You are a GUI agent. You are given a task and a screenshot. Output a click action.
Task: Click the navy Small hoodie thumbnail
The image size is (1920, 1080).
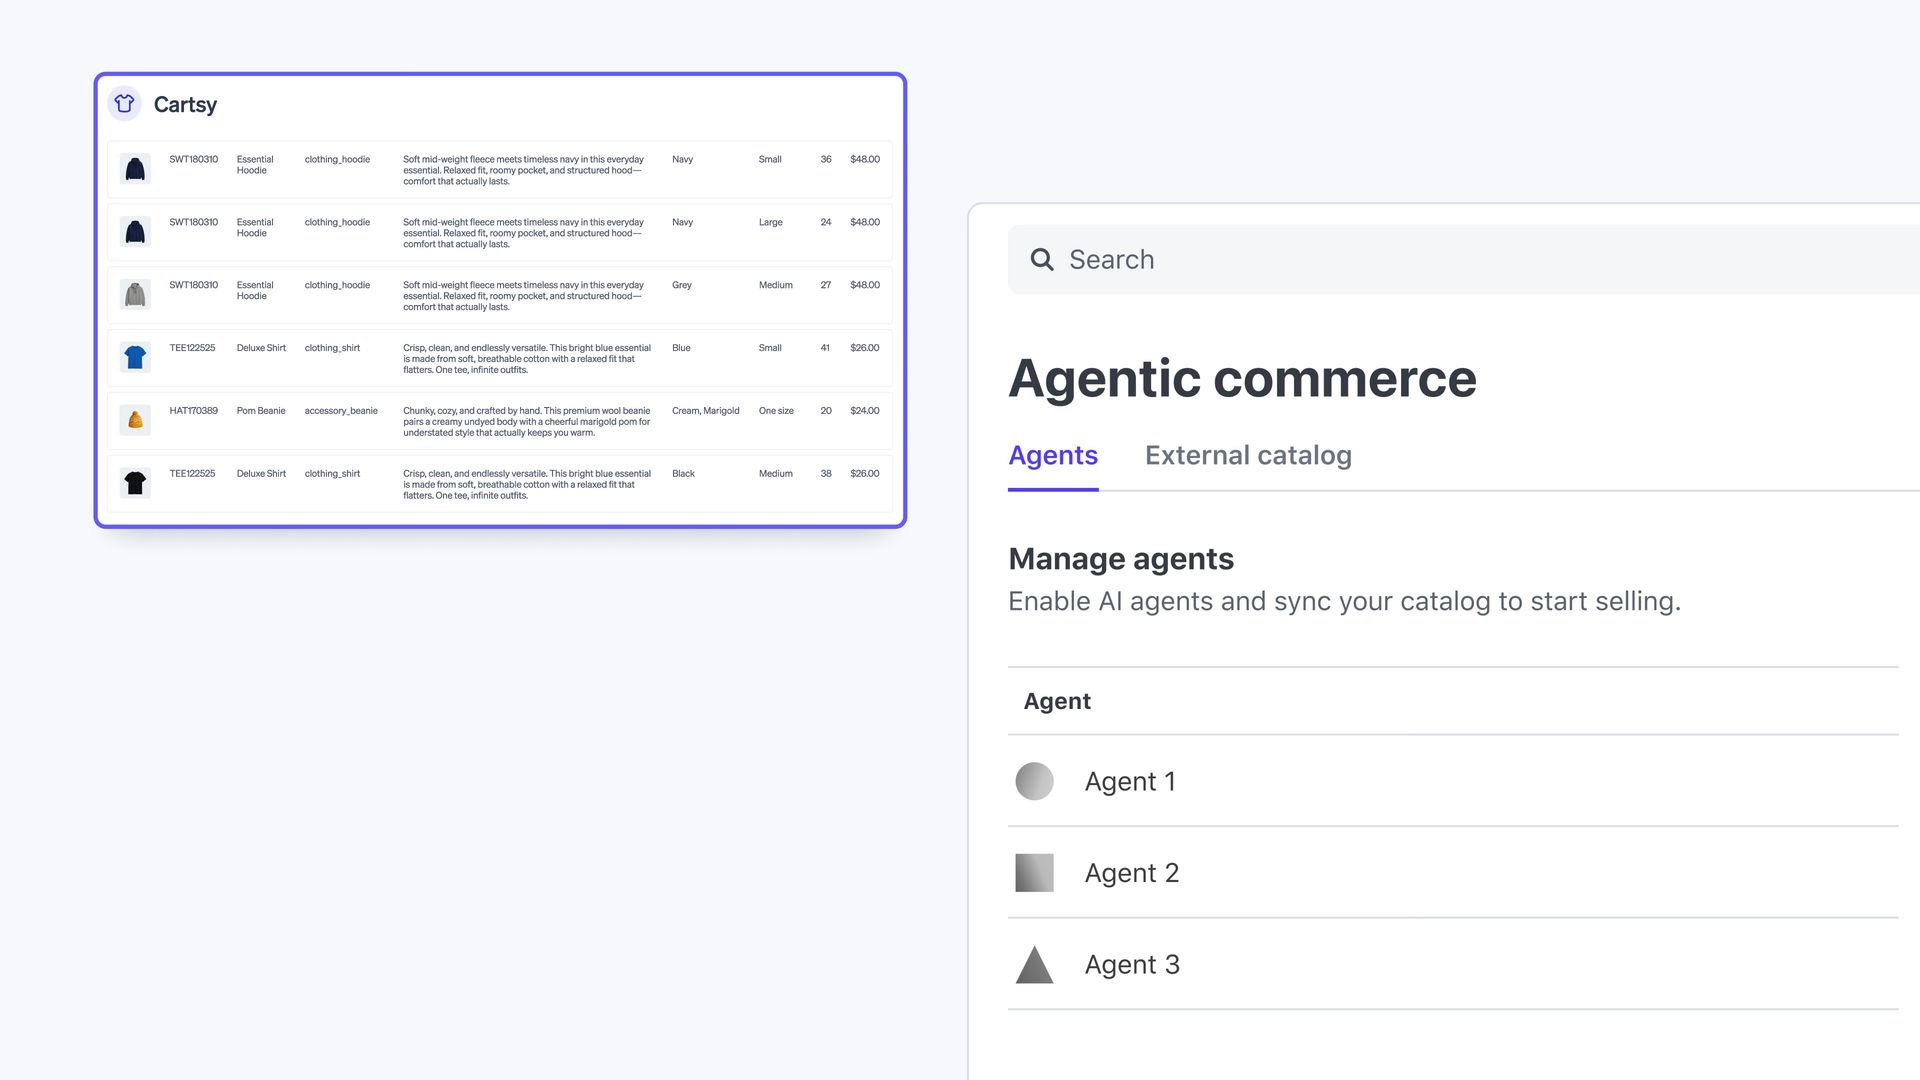point(135,169)
